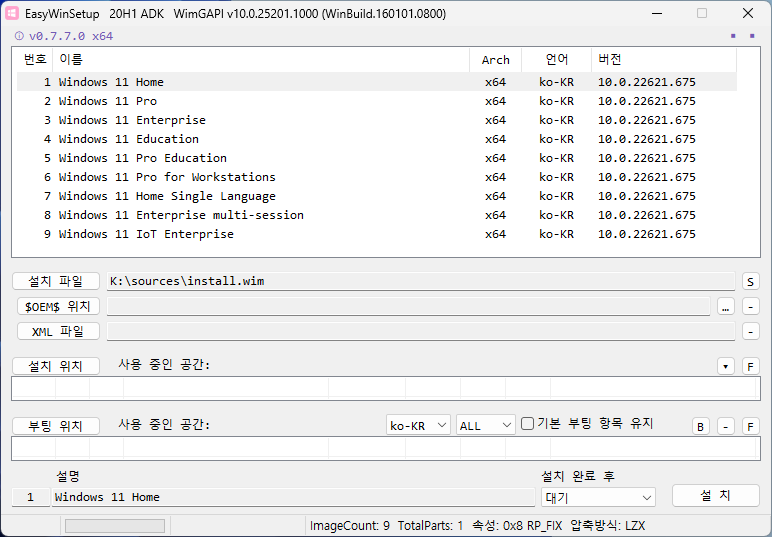Select Windows 11 Home row
772x537 pixels.
(377, 82)
